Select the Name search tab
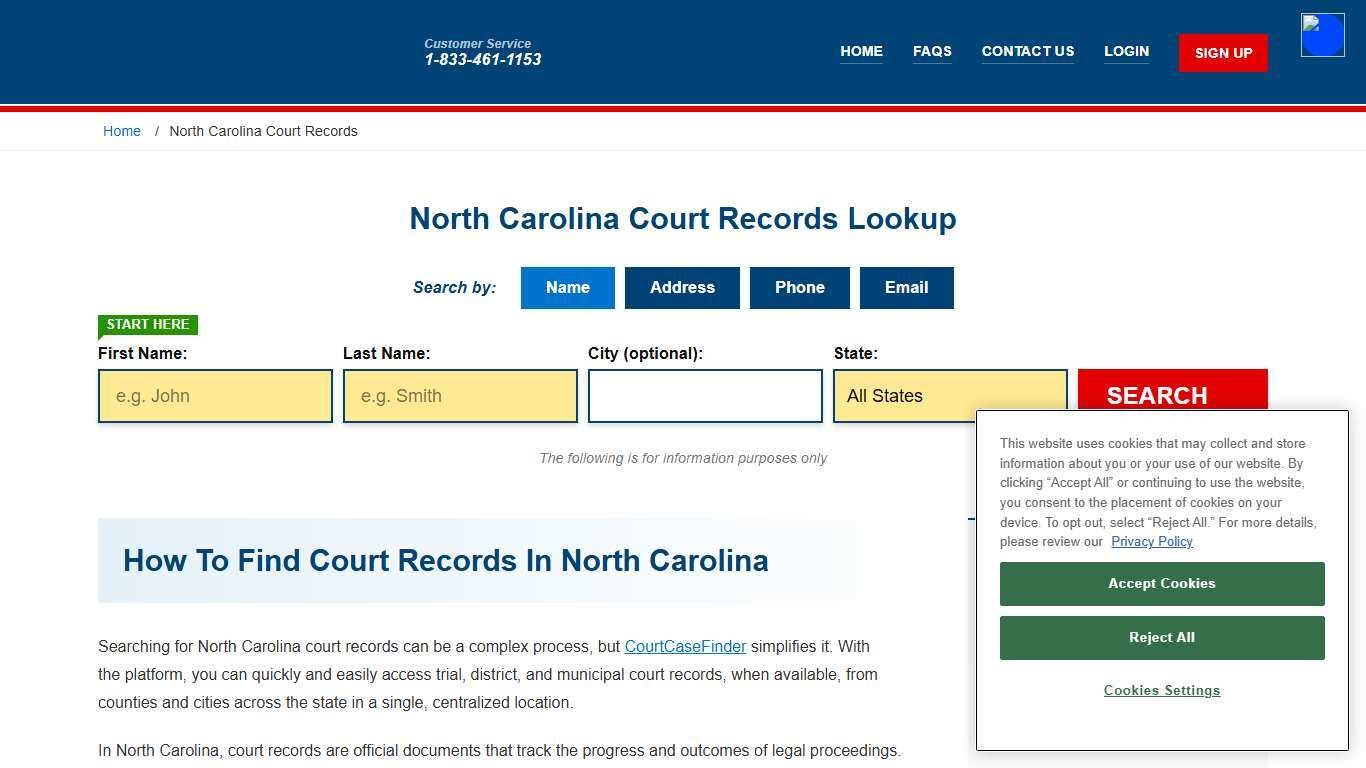1366x768 pixels. pos(567,287)
